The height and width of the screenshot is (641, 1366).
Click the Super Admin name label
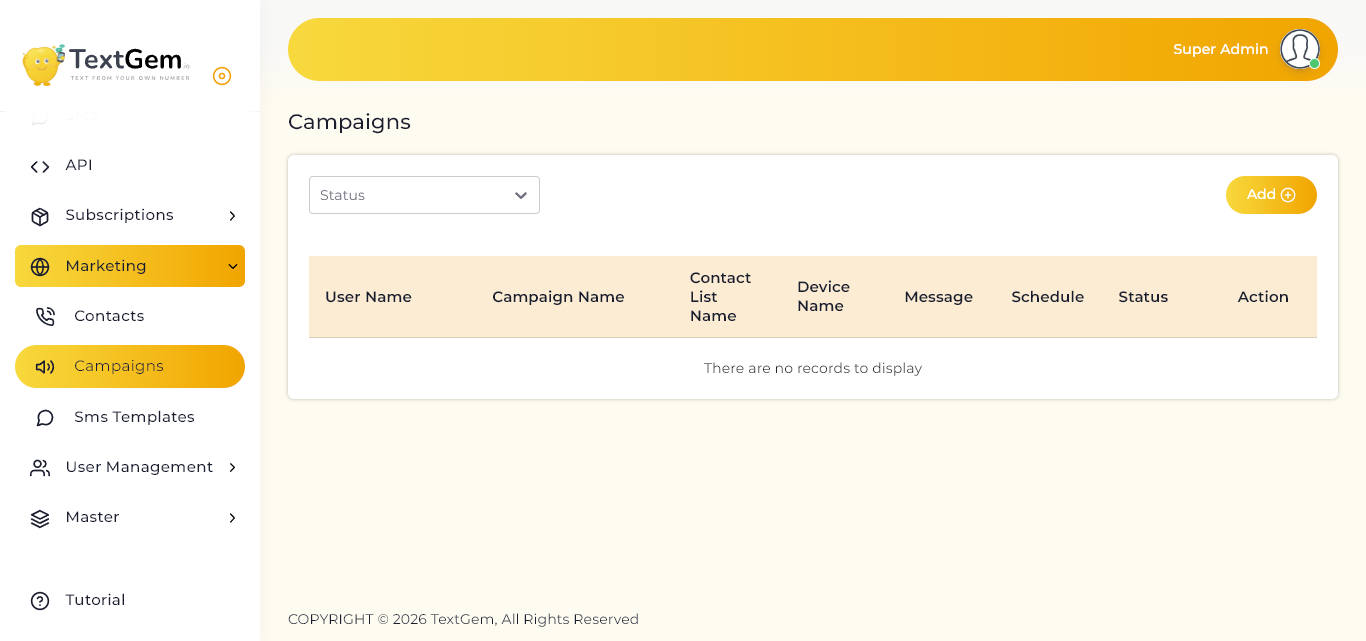[x=1220, y=49]
